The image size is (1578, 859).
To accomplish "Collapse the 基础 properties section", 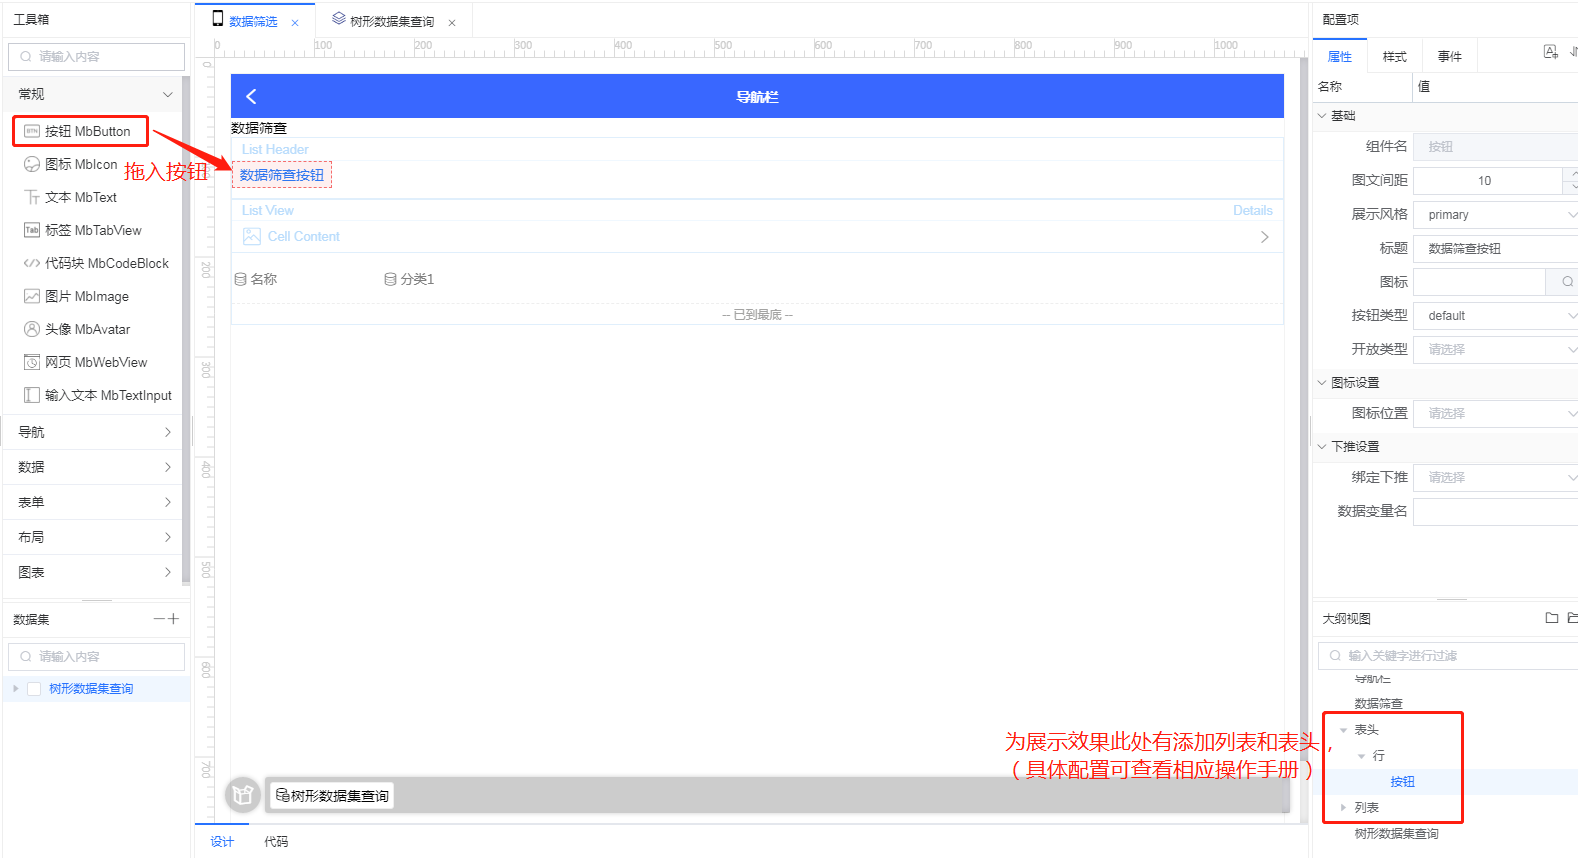I will [x=1322, y=116].
